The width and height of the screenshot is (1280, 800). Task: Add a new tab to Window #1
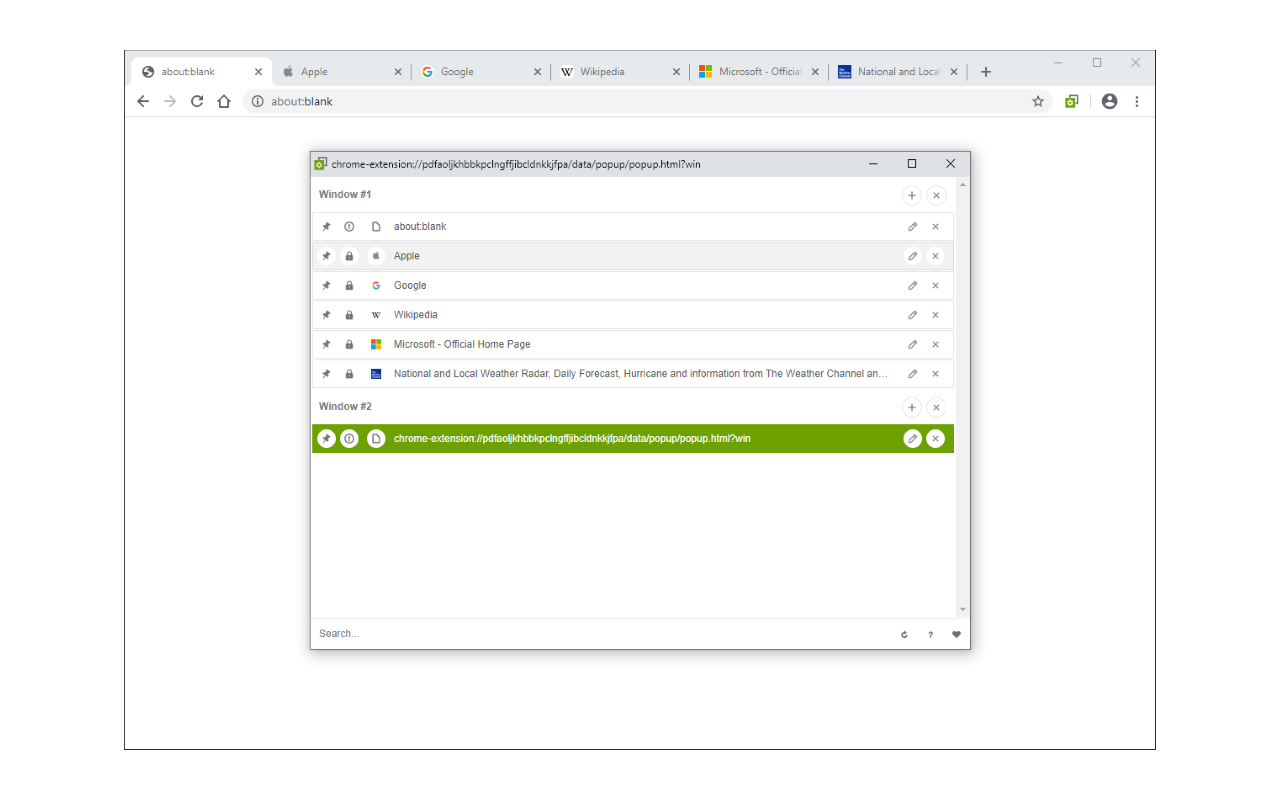tap(912, 195)
